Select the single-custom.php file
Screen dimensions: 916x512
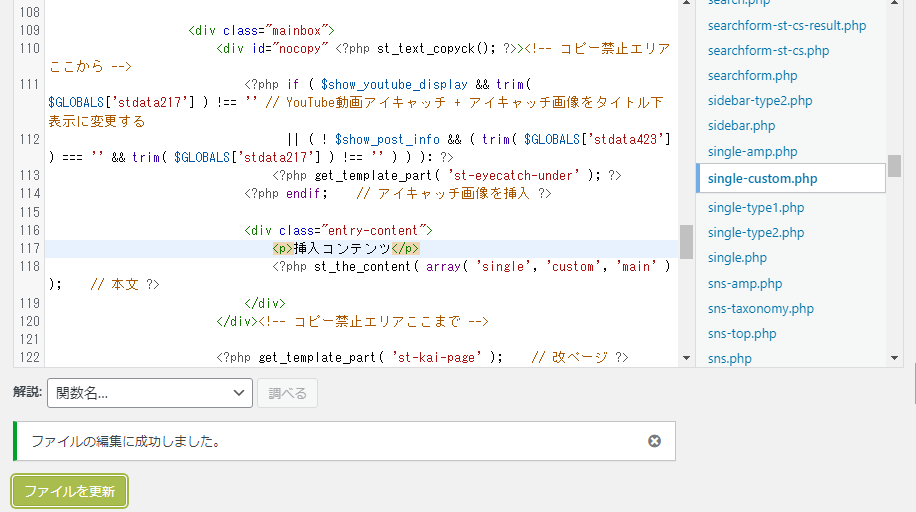(x=791, y=178)
